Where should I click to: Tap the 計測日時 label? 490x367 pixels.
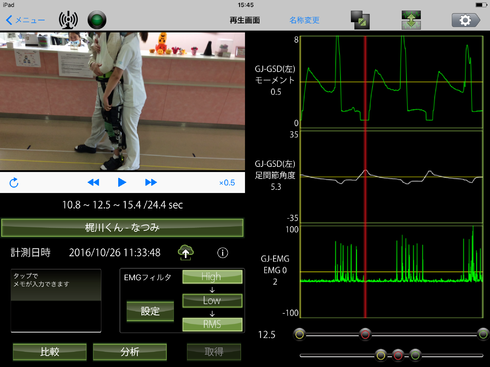click(x=30, y=253)
